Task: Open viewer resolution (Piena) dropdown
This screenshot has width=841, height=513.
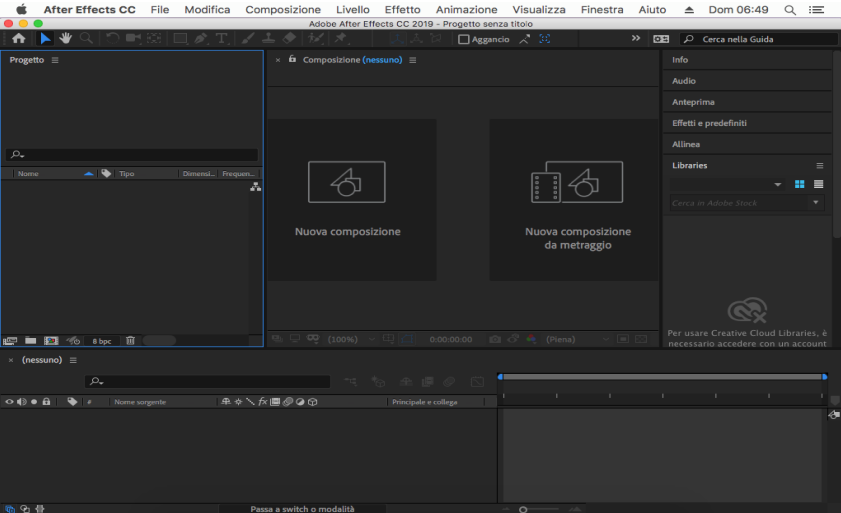Action: pyautogui.click(x=577, y=339)
